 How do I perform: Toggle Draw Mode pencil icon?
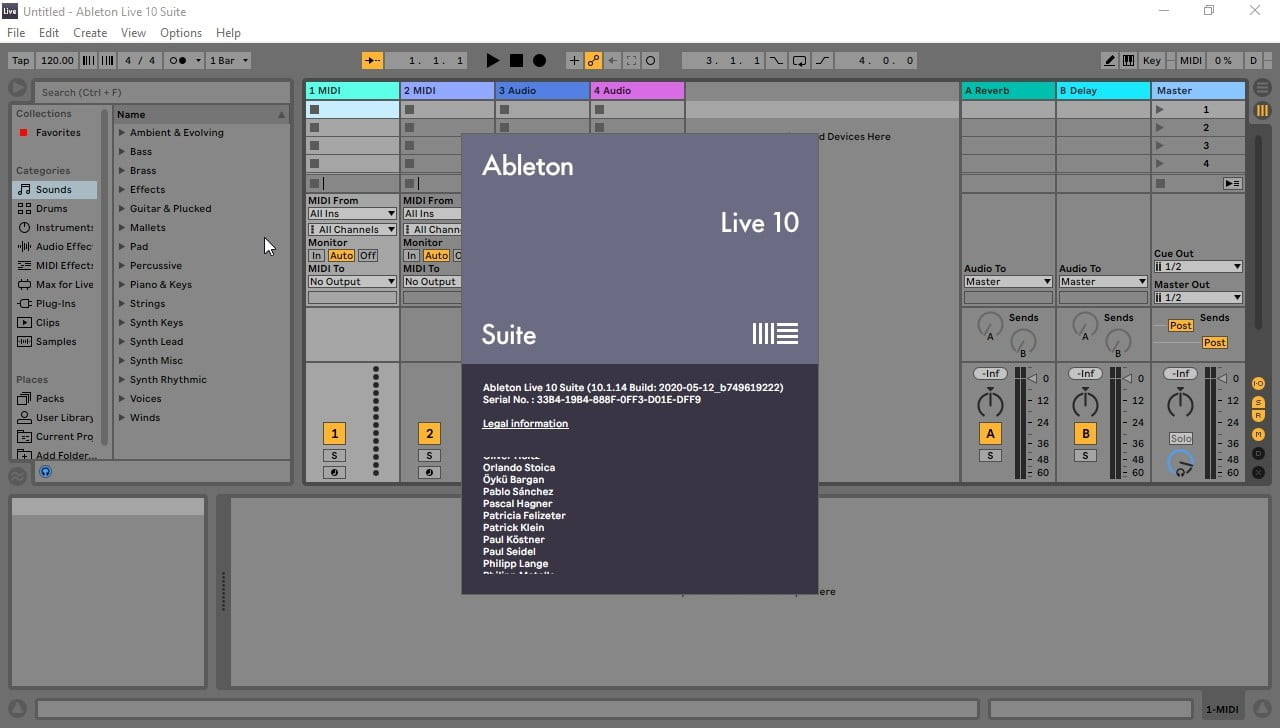pos(1110,60)
